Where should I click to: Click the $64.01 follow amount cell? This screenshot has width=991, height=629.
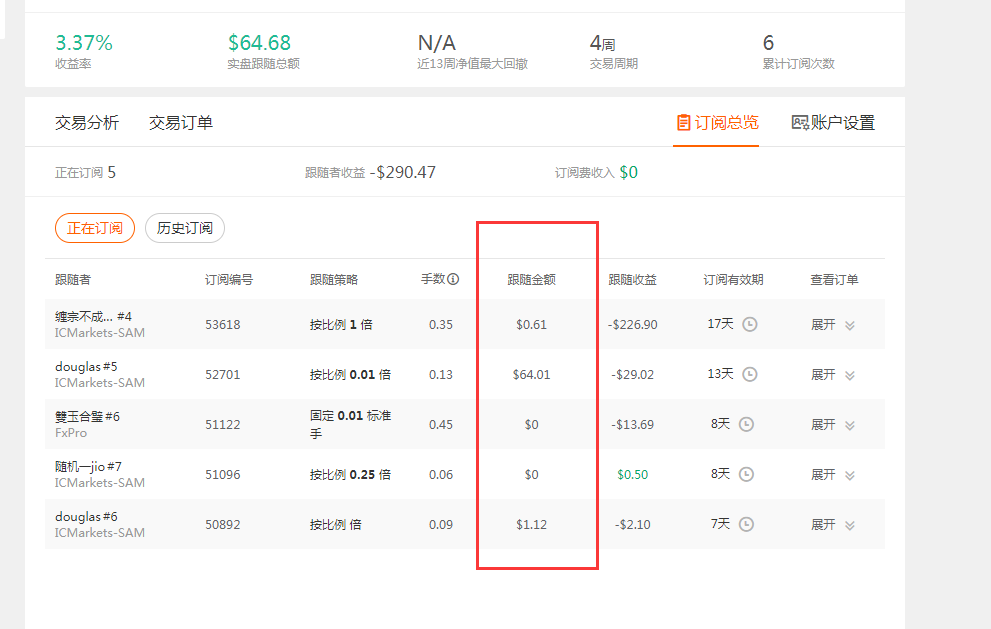pyautogui.click(x=532, y=374)
